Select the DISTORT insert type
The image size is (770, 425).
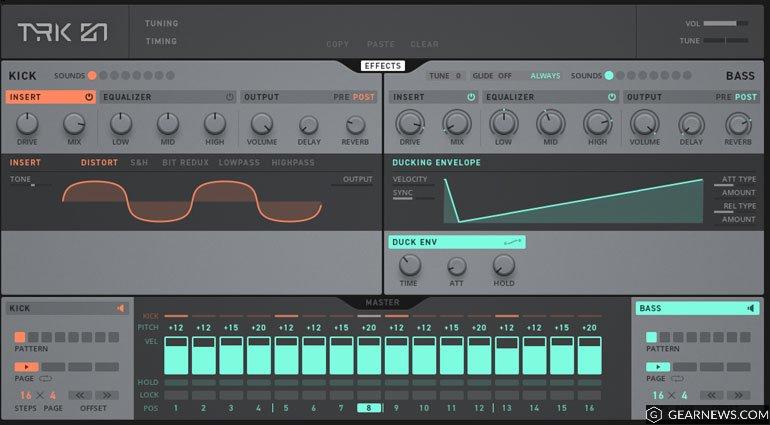point(100,163)
